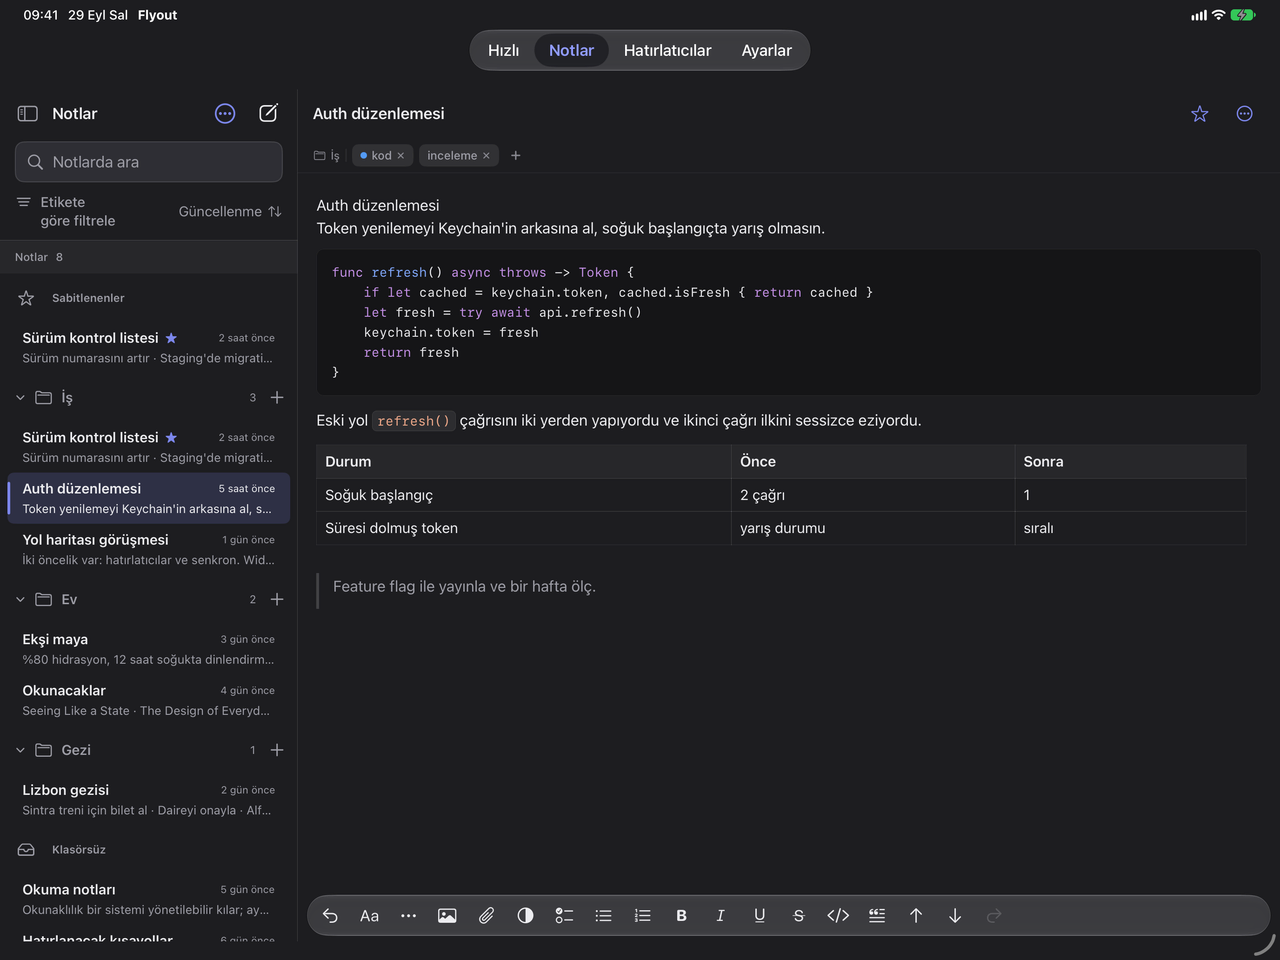Move the block up with arrow icon
The image size is (1280, 960).
click(x=916, y=916)
